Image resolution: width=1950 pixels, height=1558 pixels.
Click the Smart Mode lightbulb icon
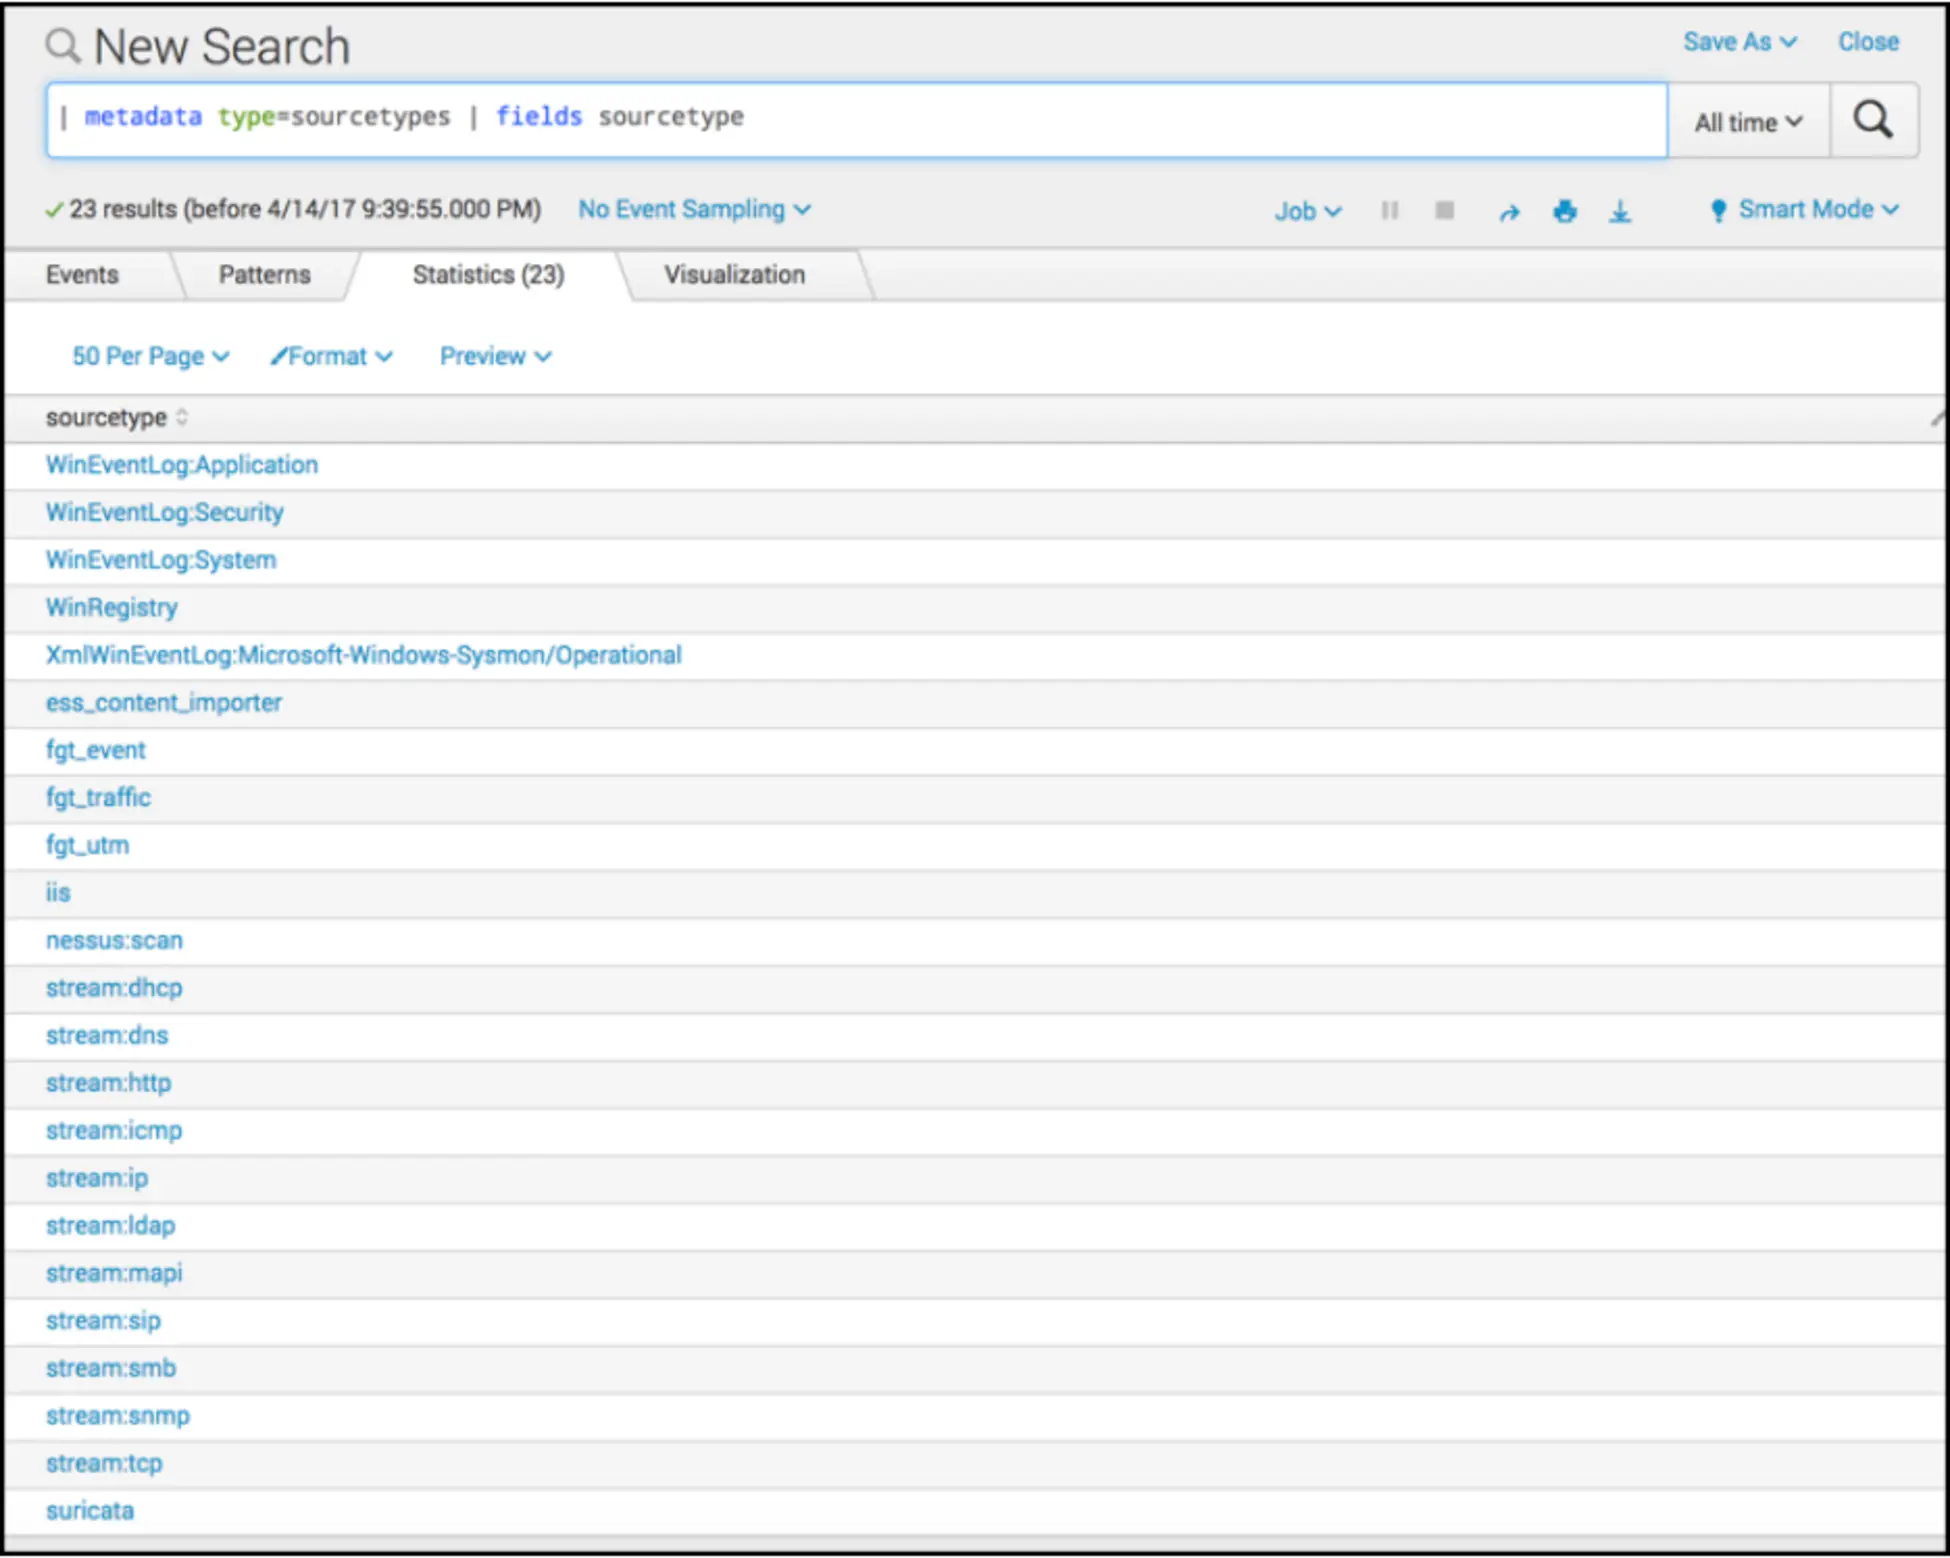point(1718,210)
